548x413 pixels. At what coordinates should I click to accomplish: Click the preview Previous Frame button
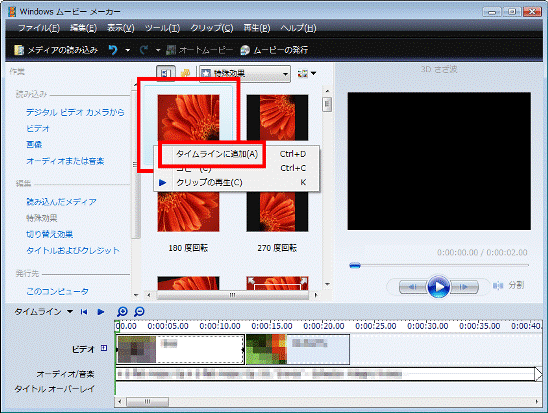click(413, 287)
